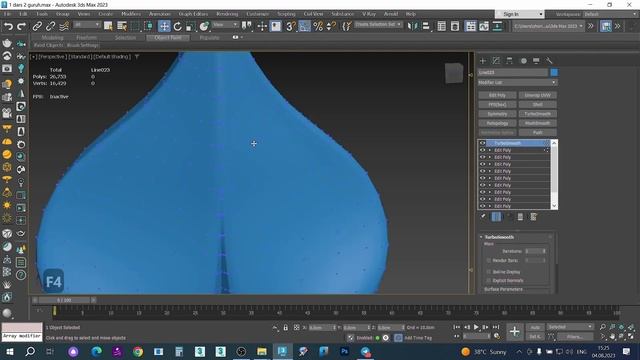This screenshot has height=360, width=640.
Task: Click the object name field Line023
Action: tap(513, 72)
